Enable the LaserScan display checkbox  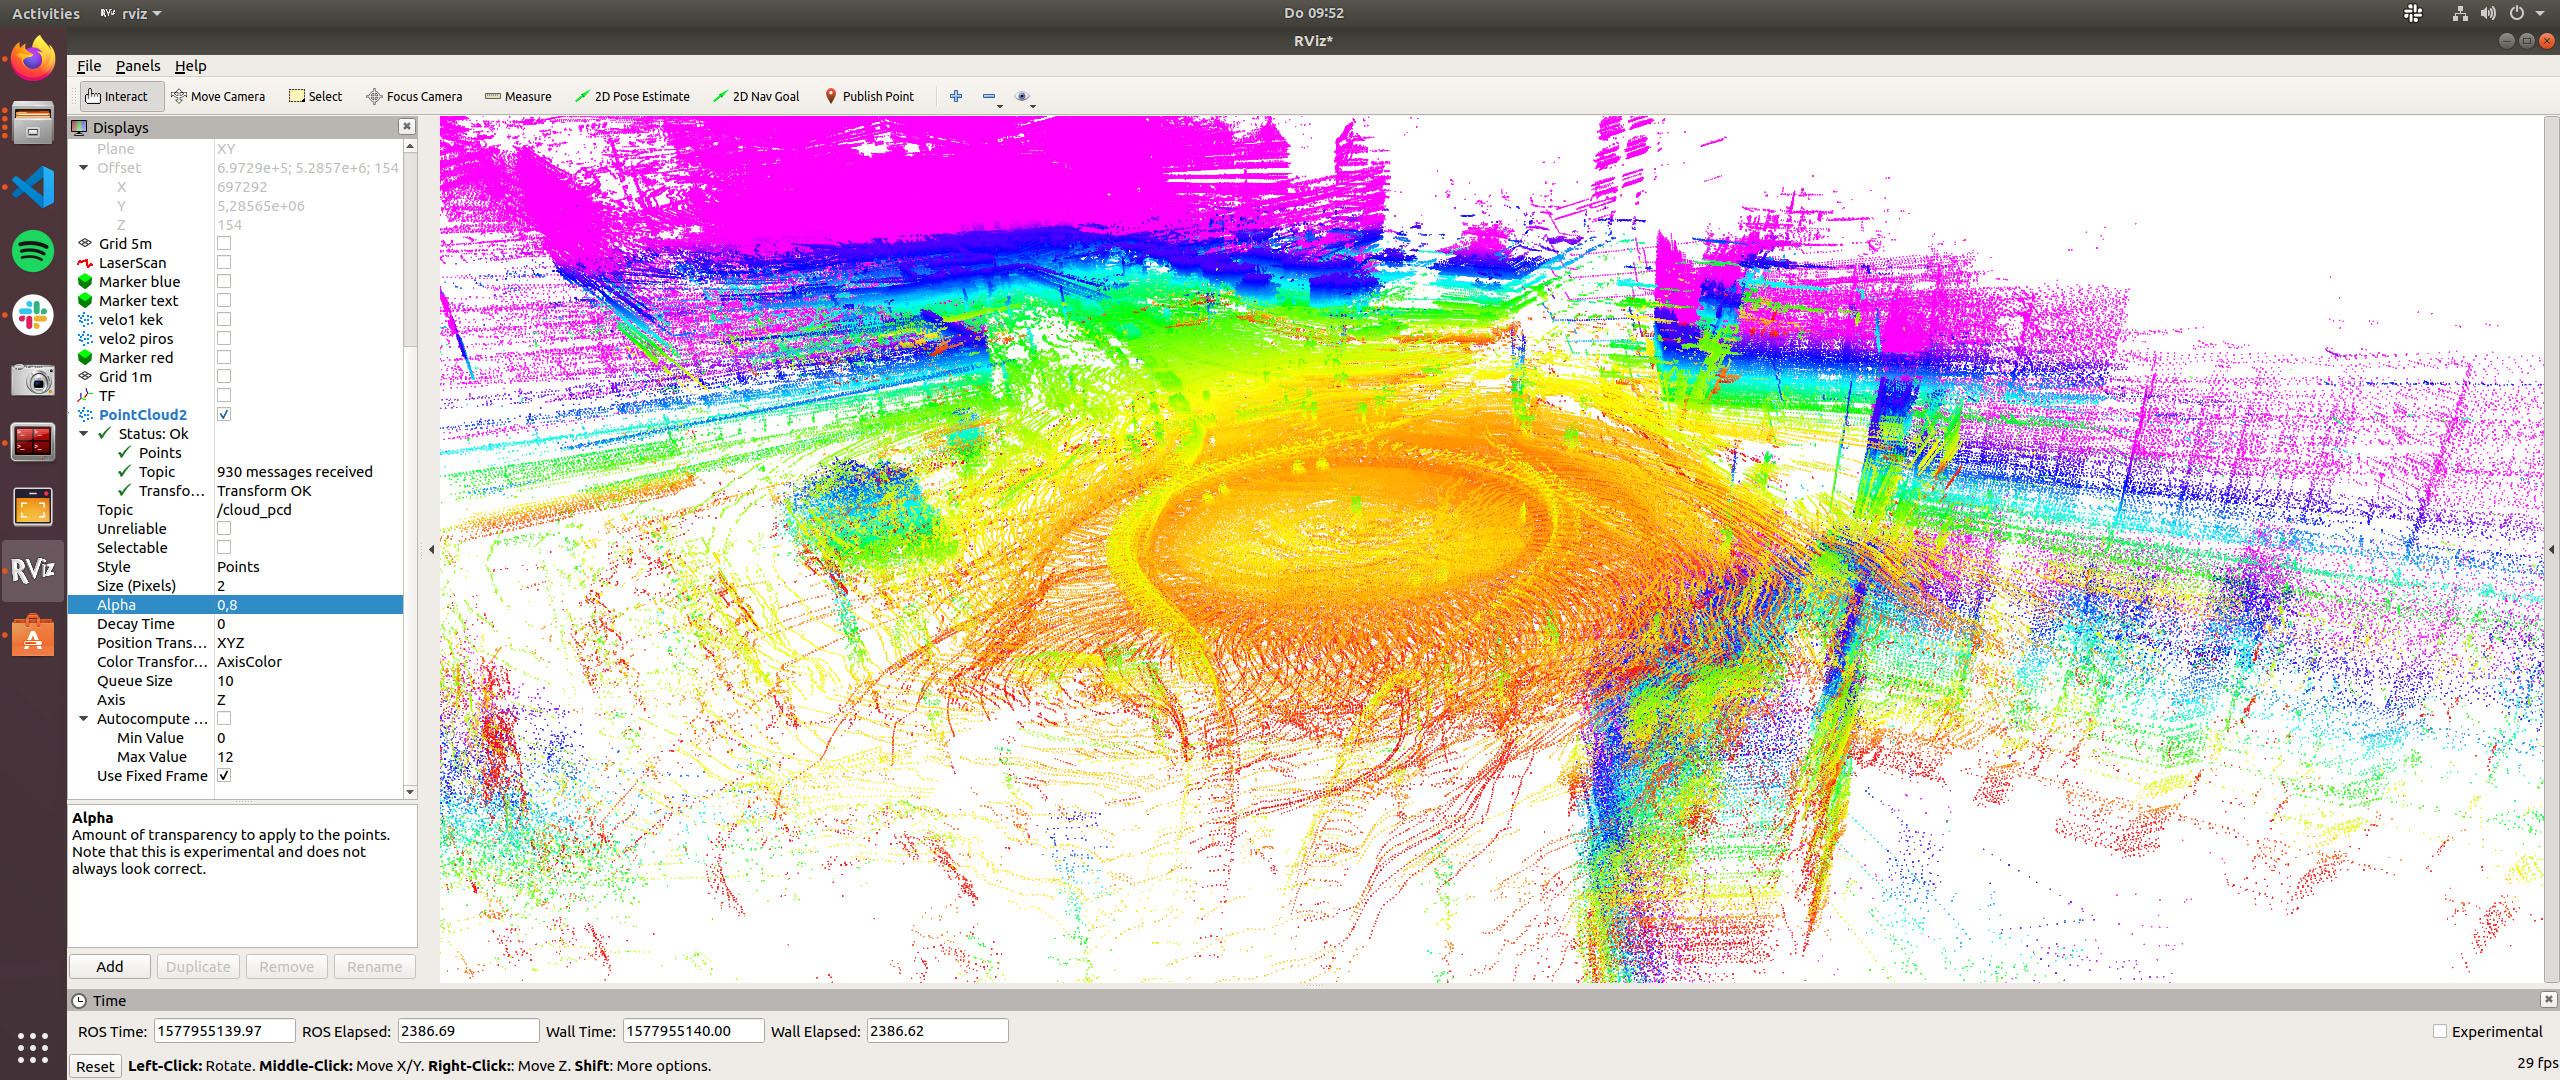pyautogui.click(x=224, y=262)
